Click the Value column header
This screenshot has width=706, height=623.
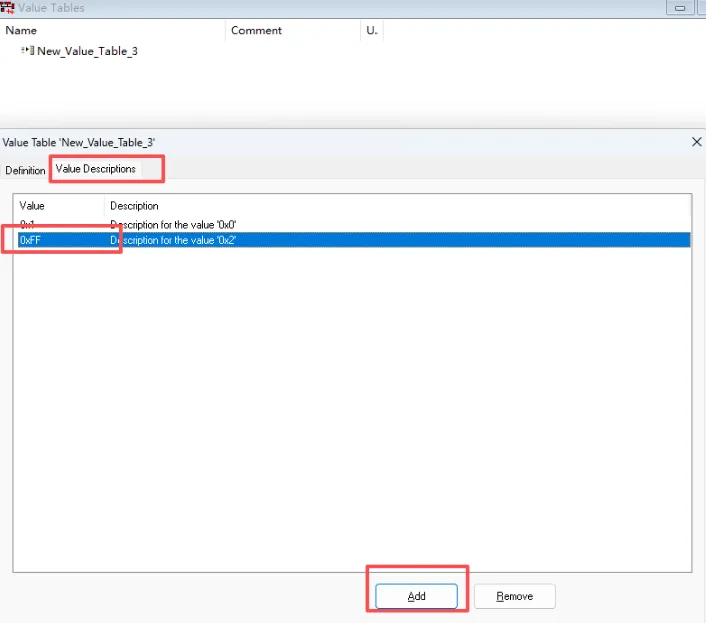coord(32,206)
